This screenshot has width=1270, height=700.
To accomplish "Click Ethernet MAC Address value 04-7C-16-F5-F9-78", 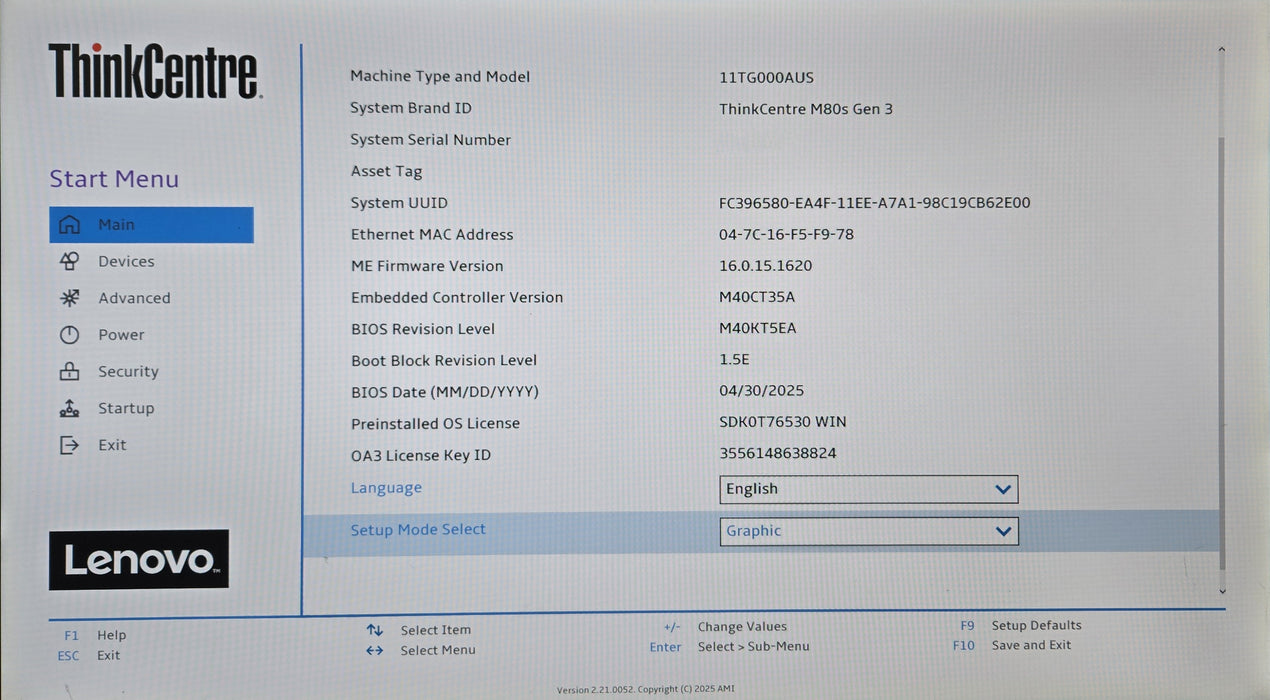I will click(x=787, y=235).
